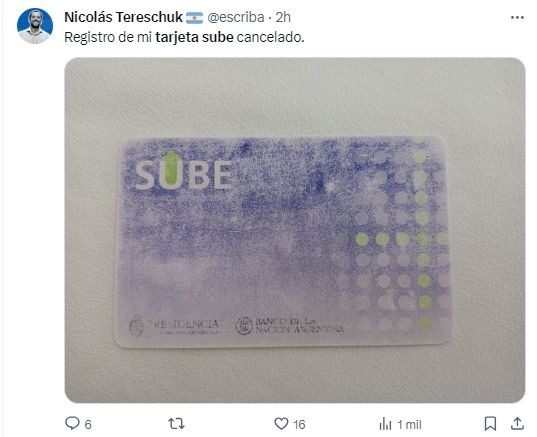Click the 2h timestamp
This screenshot has height=437, width=537.
point(283,17)
